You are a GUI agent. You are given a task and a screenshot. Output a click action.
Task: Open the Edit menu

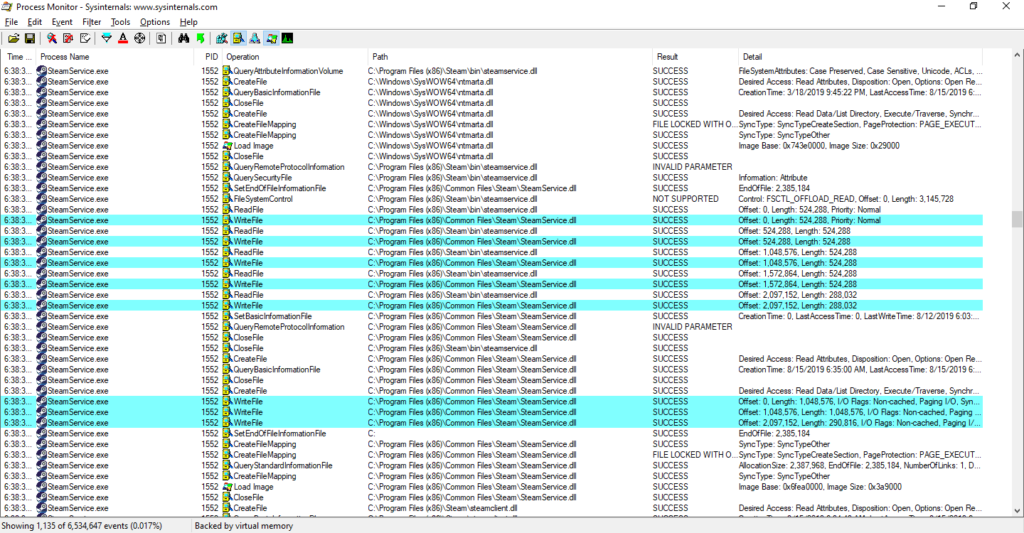point(35,22)
